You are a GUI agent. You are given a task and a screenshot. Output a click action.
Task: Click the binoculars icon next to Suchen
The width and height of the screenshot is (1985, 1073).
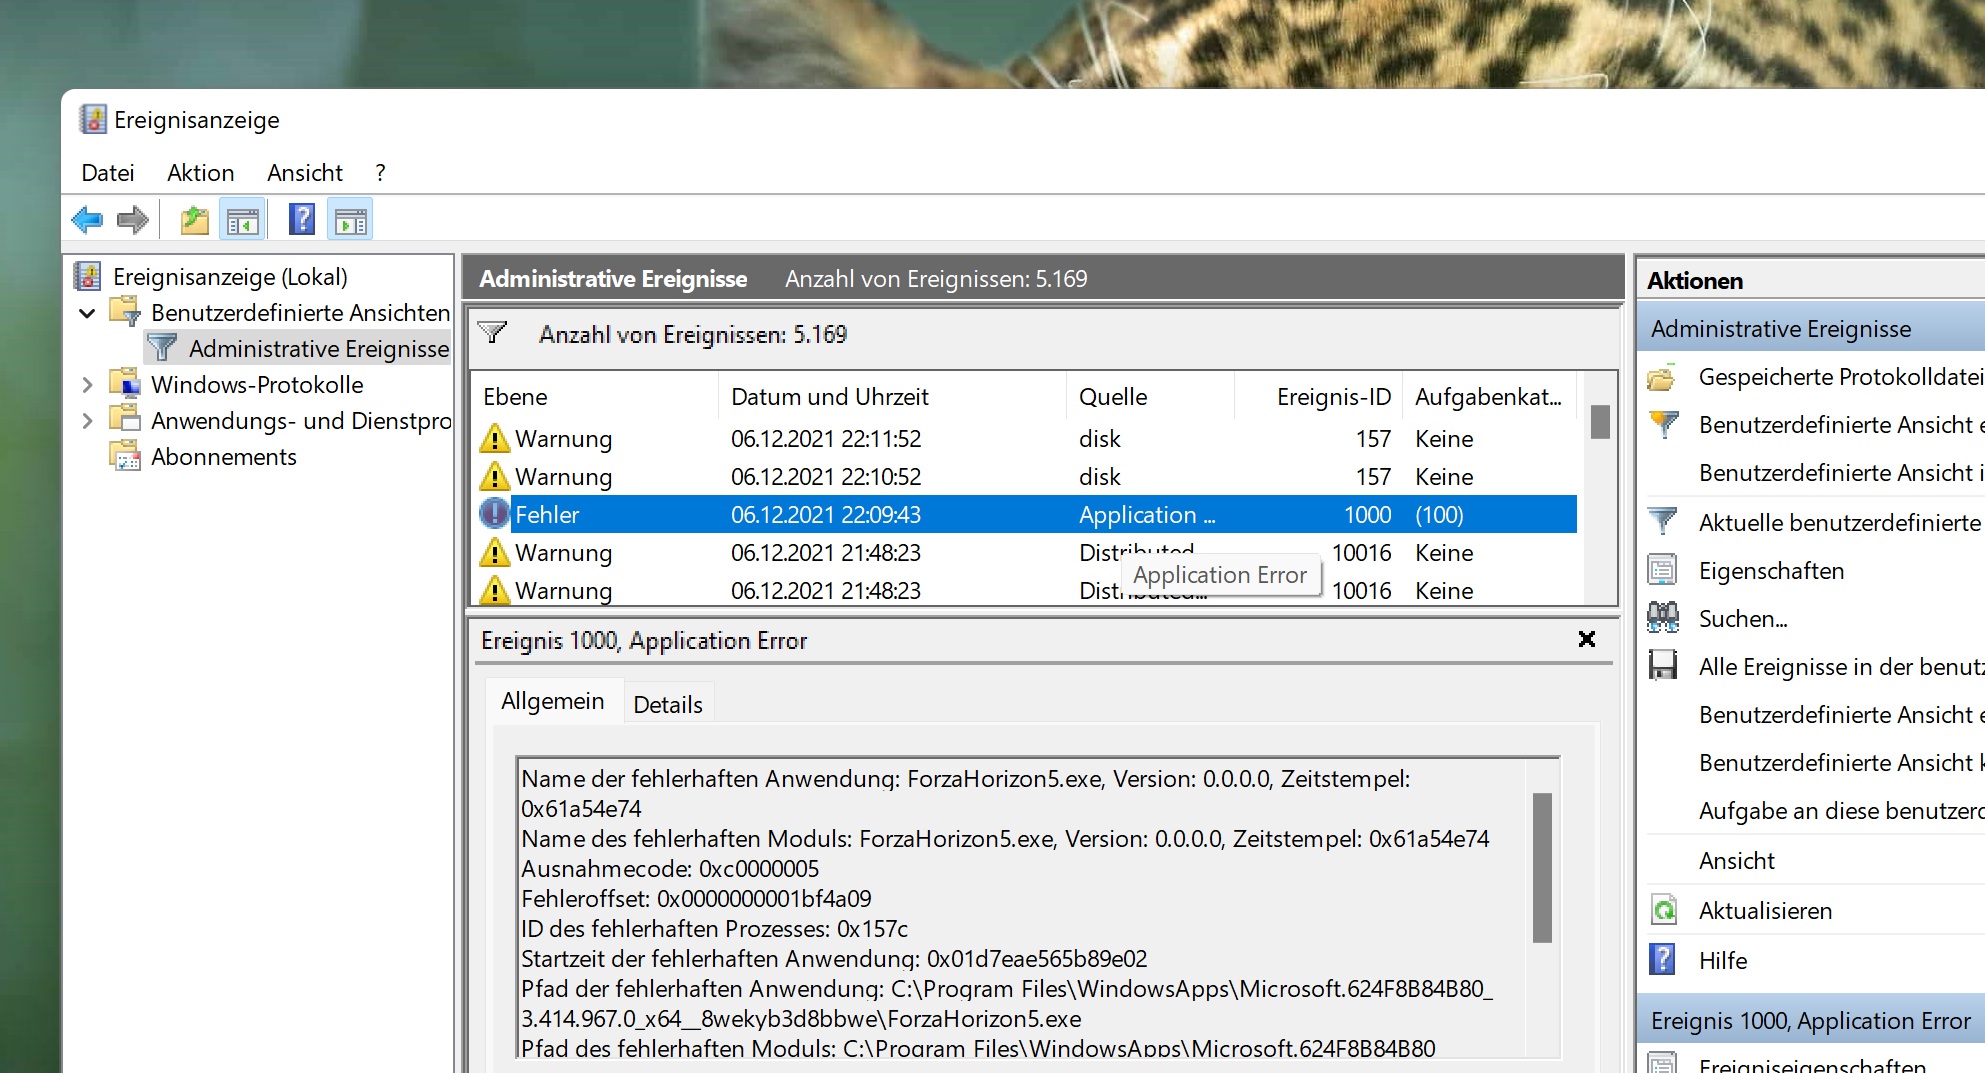click(x=1662, y=618)
